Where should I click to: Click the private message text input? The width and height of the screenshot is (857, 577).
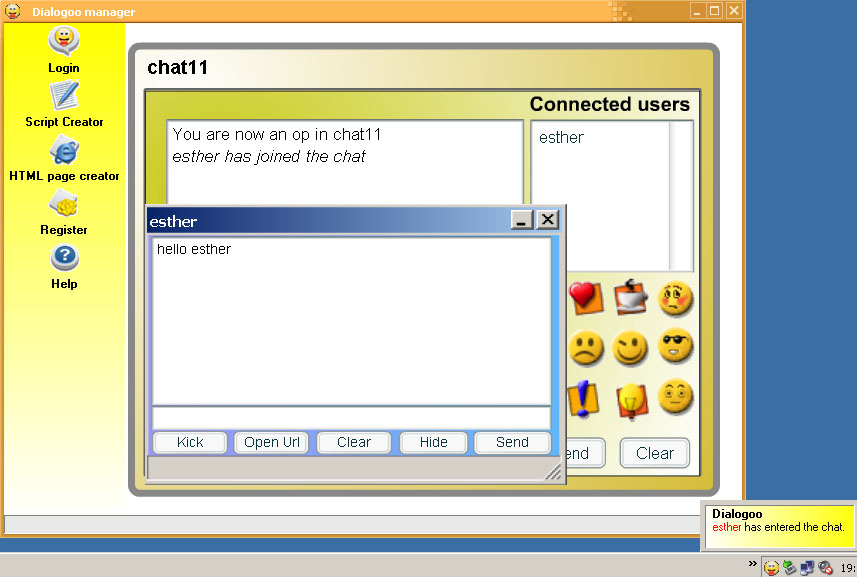tap(350, 417)
